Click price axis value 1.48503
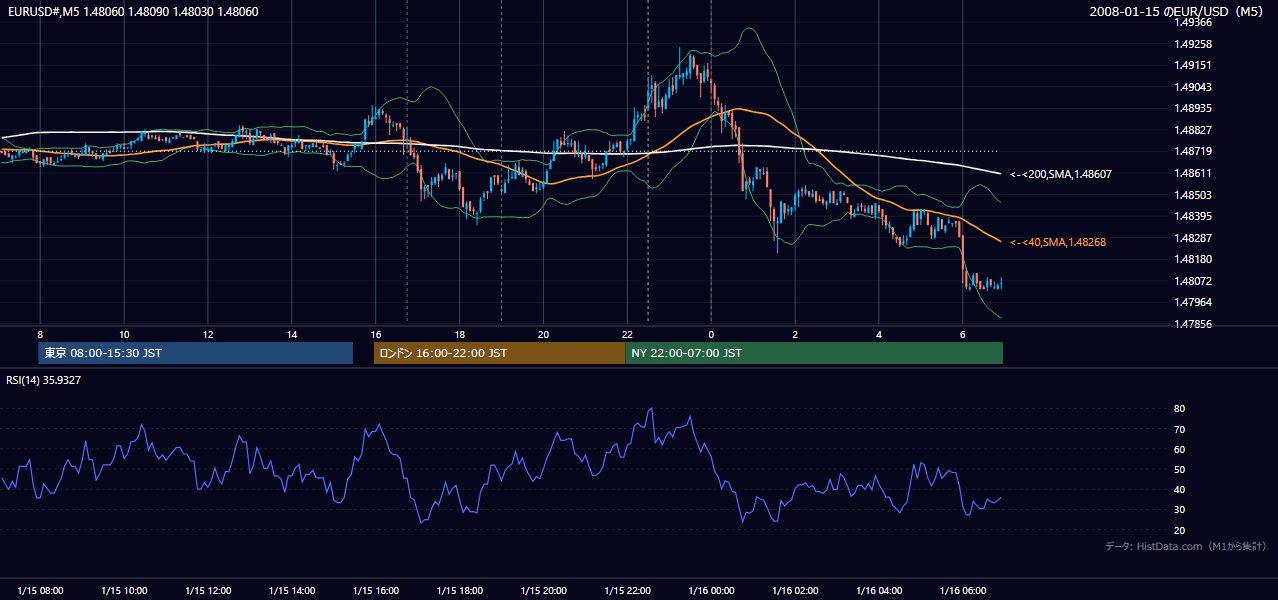Image resolution: width=1278 pixels, height=600 pixels. tap(1193, 195)
